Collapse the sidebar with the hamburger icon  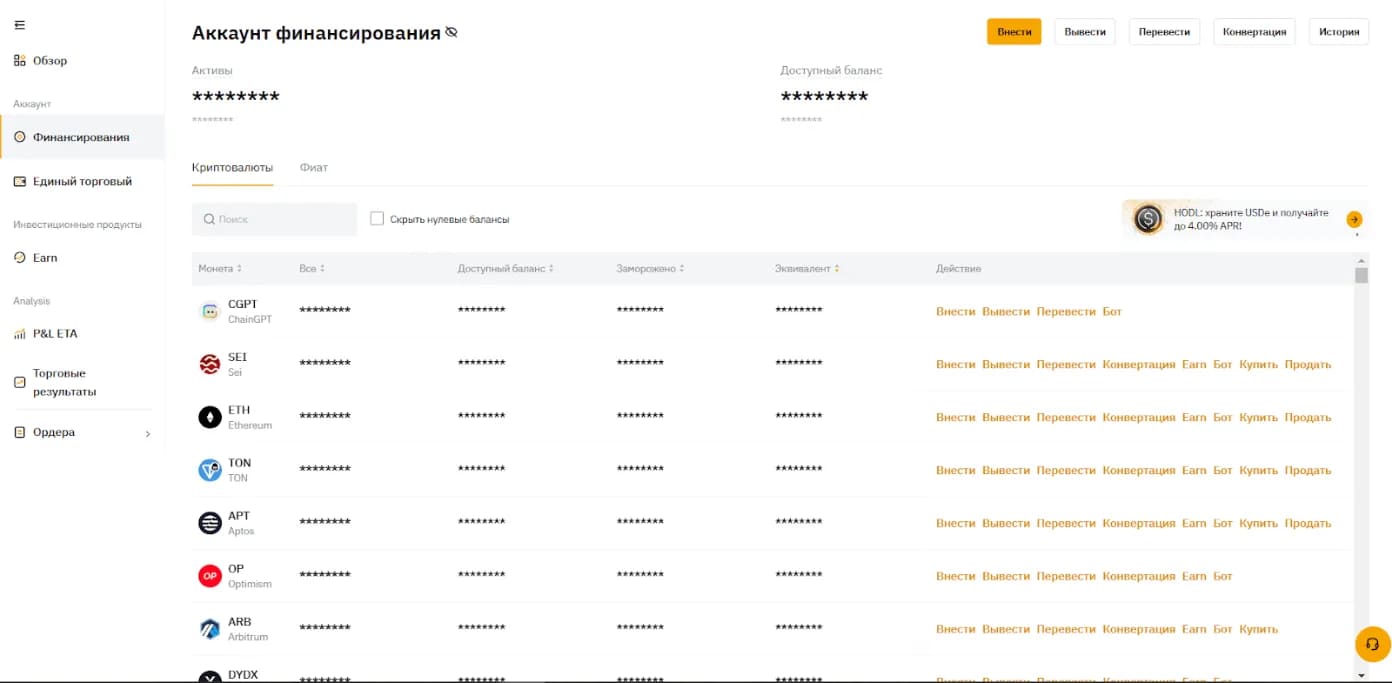pyautogui.click(x=20, y=25)
